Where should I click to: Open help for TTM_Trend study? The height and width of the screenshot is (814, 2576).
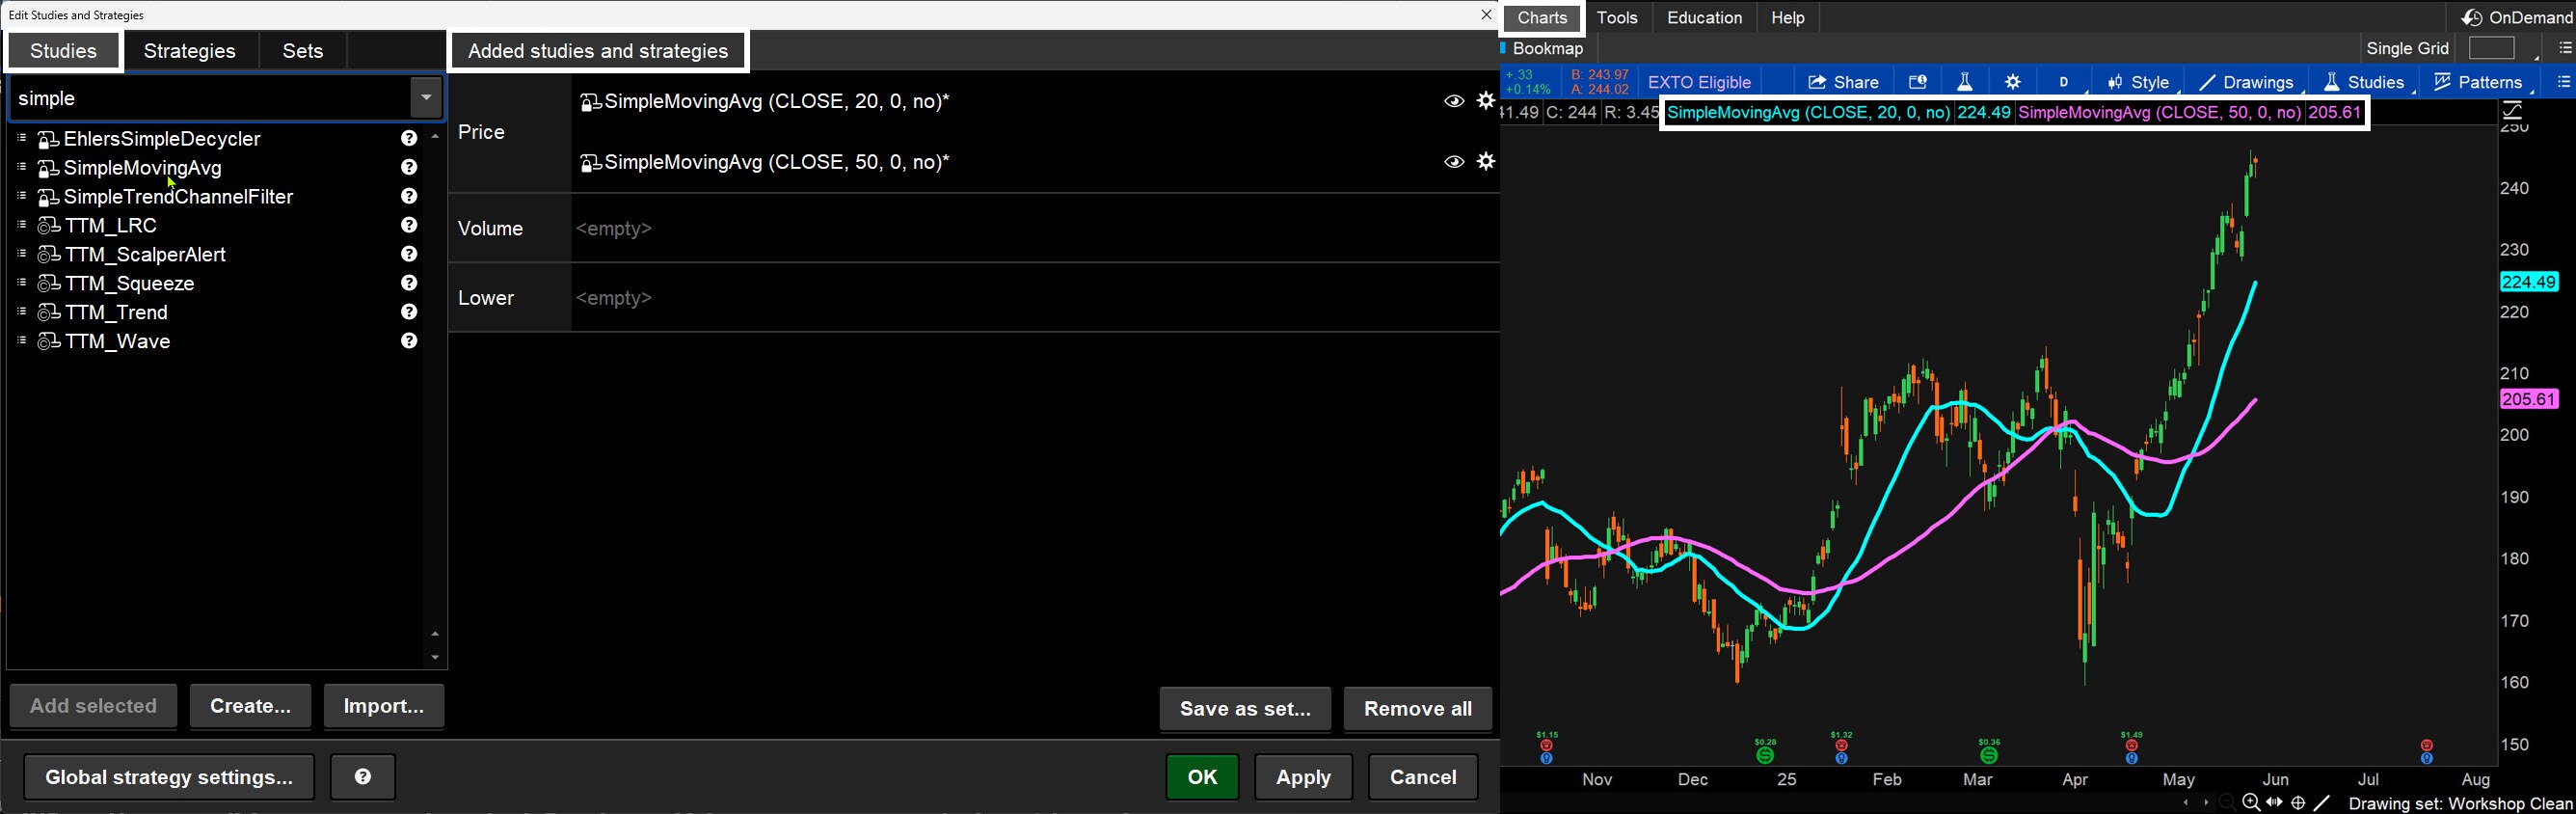pyautogui.click(x=409, y=313)
